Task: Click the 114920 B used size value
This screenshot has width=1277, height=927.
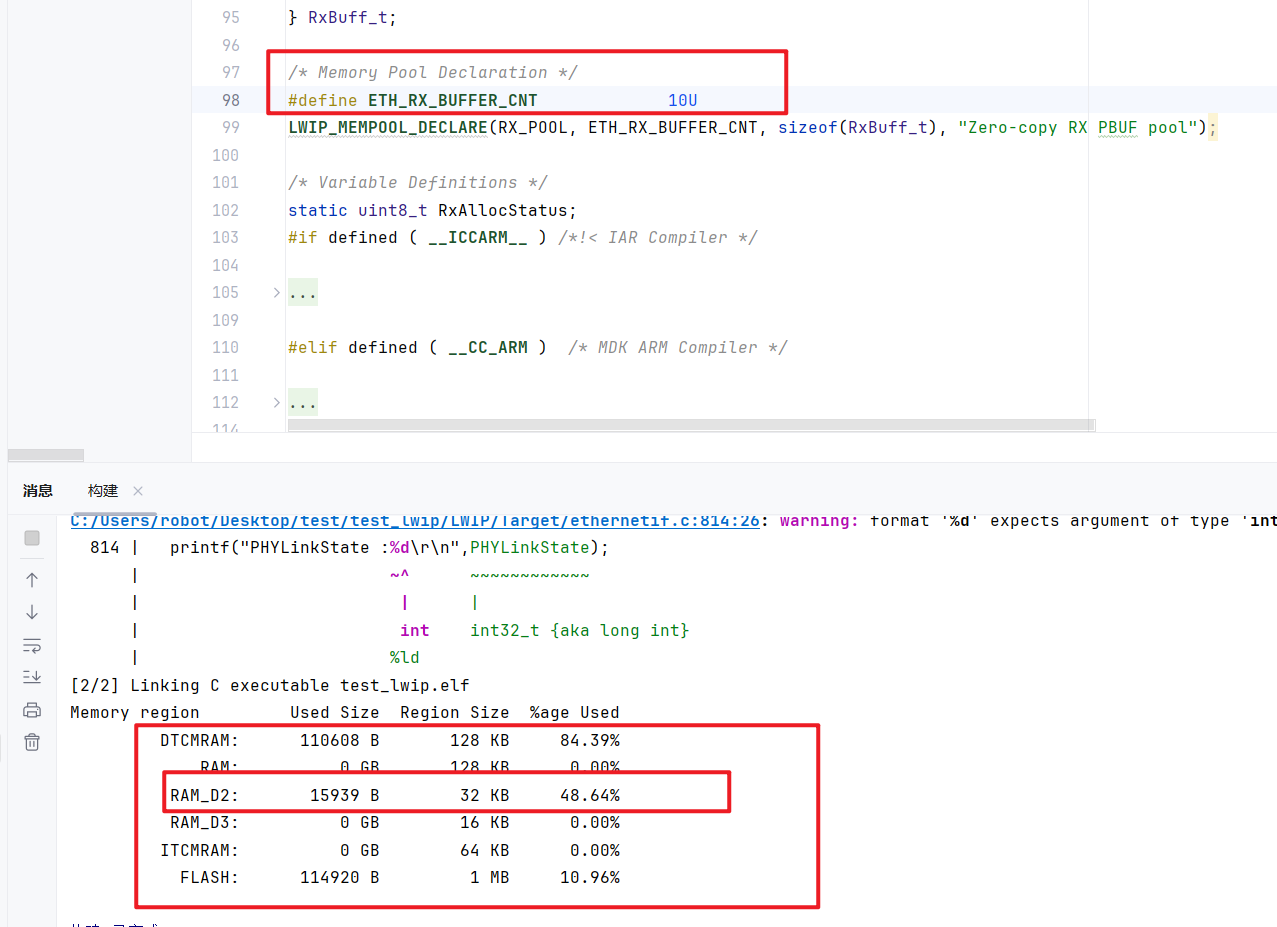Action: click(340, 877)
